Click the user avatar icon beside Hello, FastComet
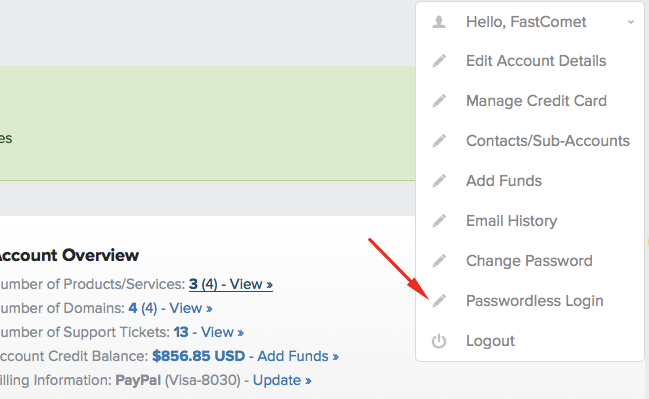This screenshot has height=399, width=649. click(439, 22)
